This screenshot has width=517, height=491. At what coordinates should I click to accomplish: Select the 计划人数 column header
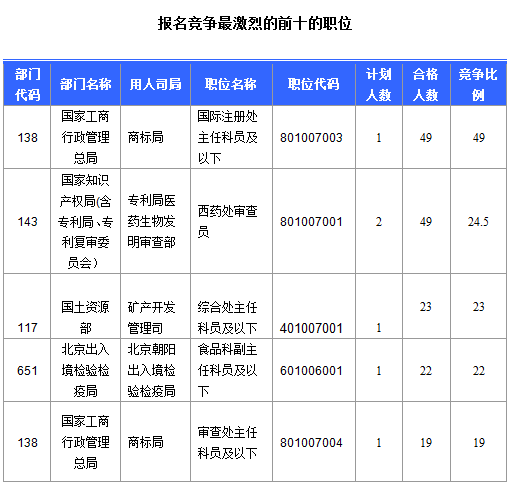point(378,85)
